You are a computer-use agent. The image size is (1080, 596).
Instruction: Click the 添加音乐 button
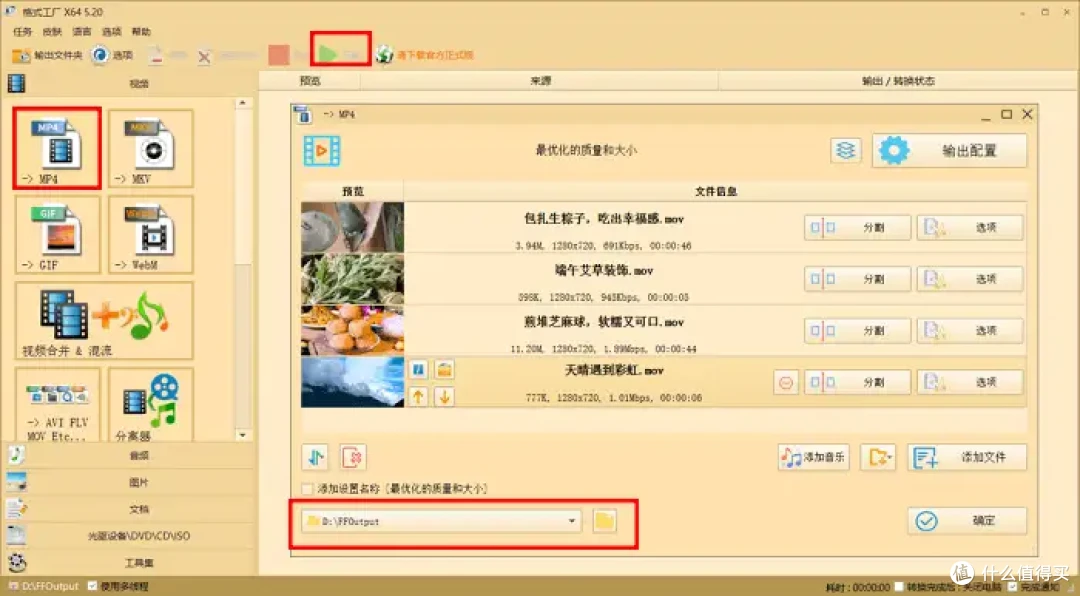pos(813,457)
